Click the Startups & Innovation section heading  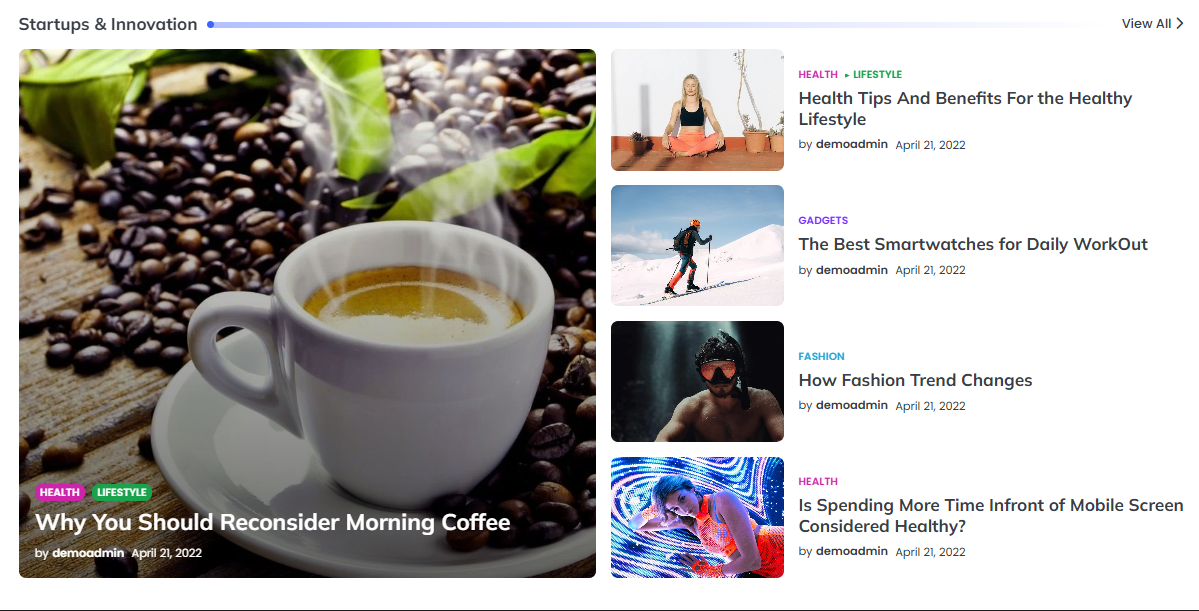(x=108, y=24)
